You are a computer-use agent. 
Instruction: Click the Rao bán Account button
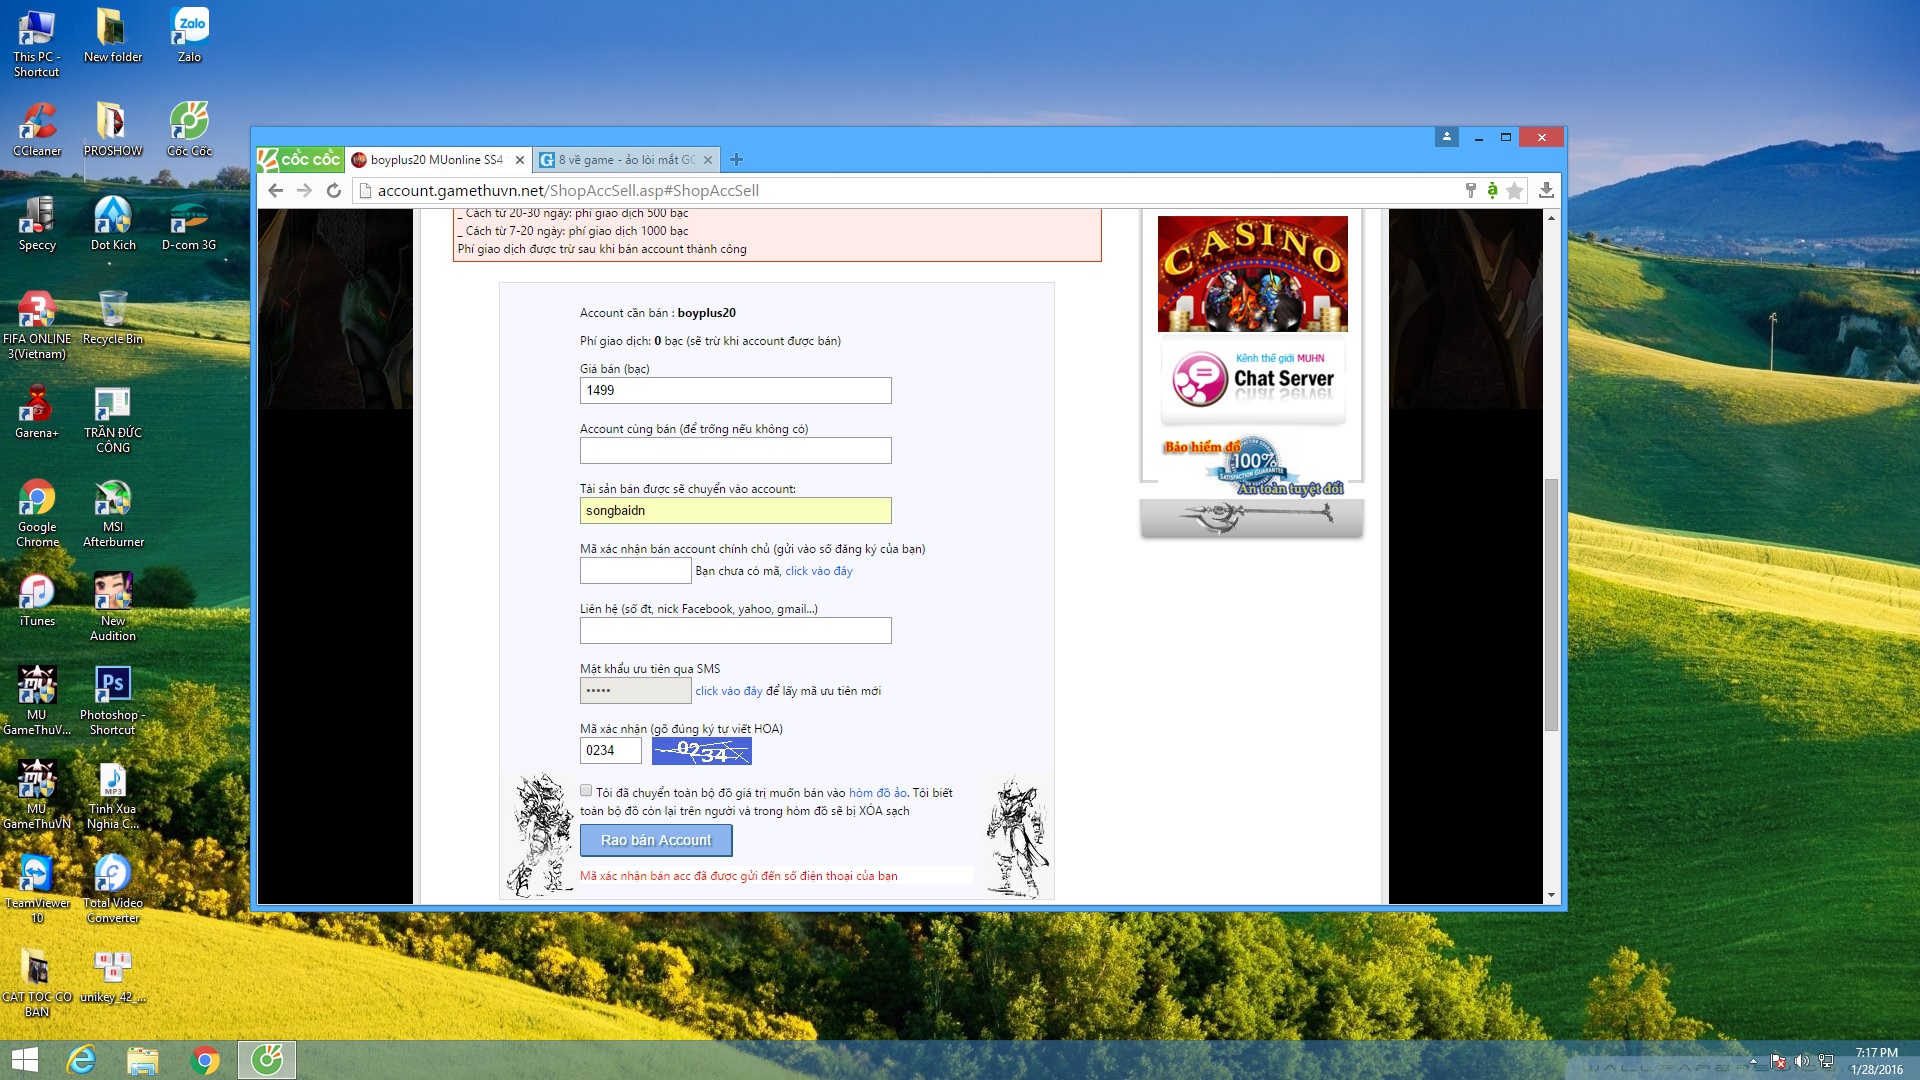656,840
